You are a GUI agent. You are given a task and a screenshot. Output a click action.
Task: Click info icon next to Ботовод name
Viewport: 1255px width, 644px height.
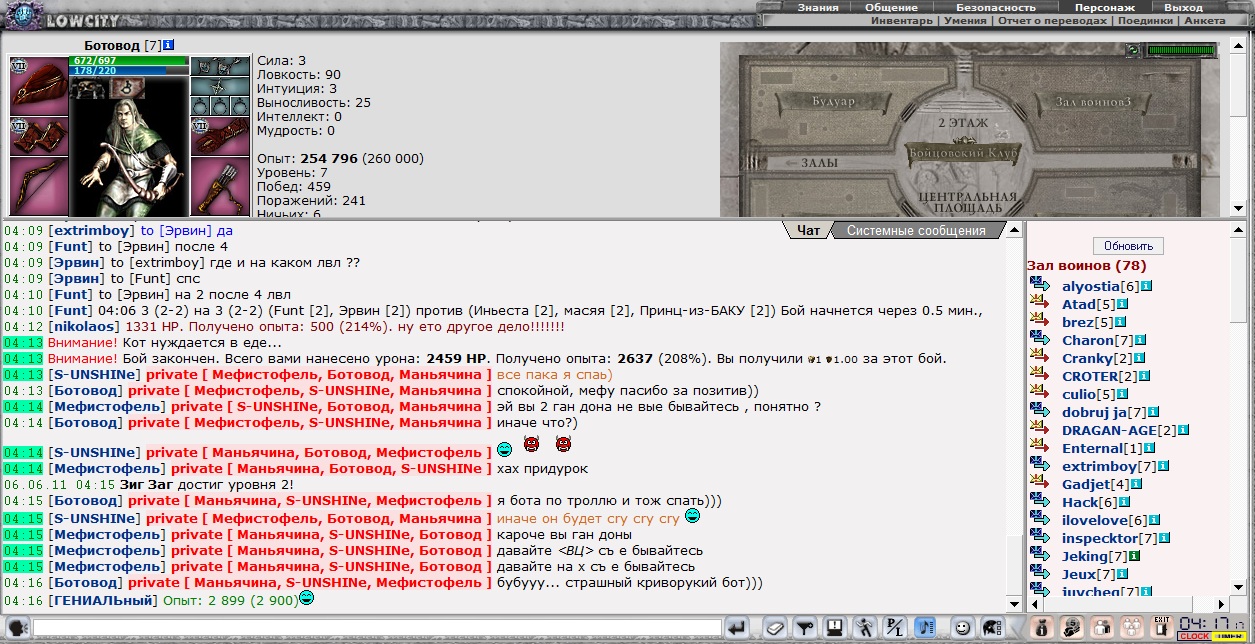click(x=169, y=45)
